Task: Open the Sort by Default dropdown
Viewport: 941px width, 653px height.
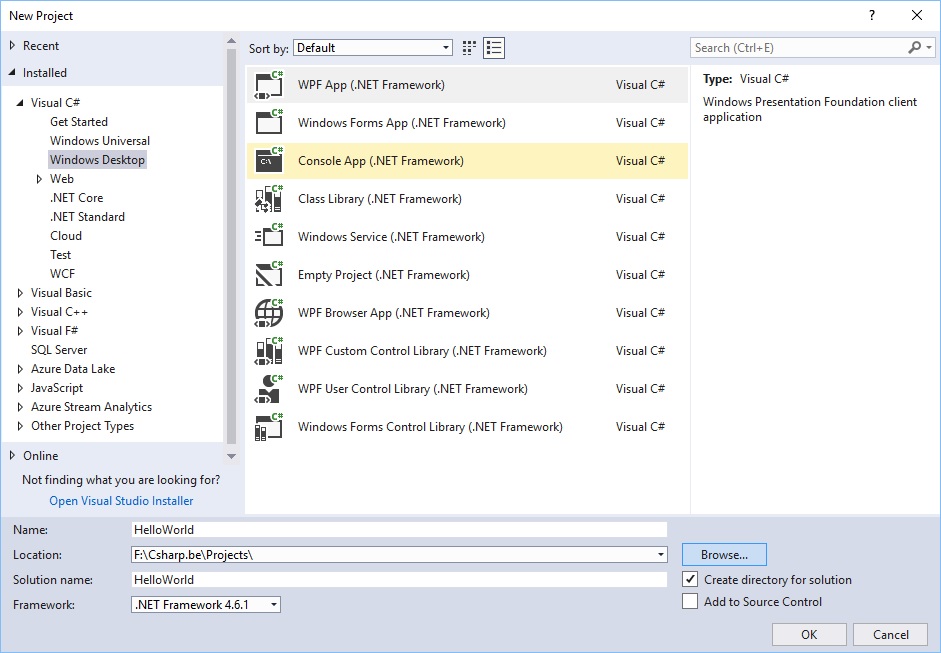Action: pyautogui.click(x=373, y=48)
